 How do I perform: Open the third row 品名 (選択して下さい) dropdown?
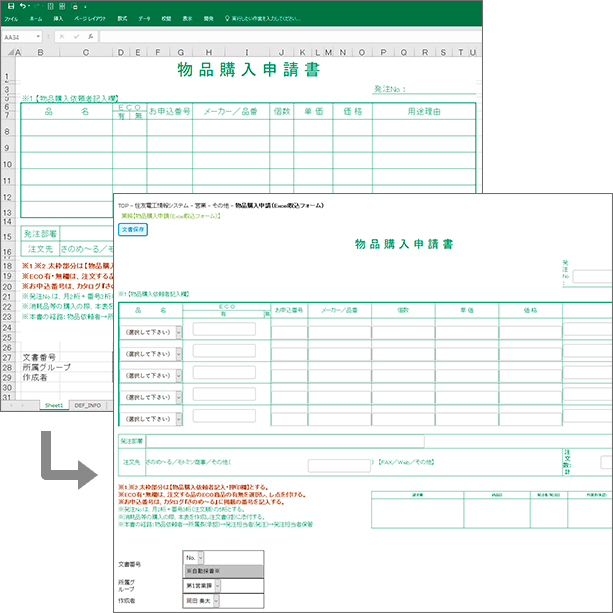pyautogui.click(x=151, y=375)
